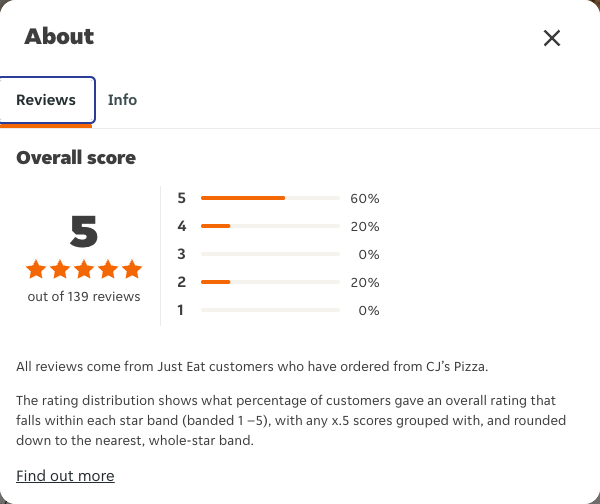Screen dimensions: 600x504
Task: Click the middle orange star icon
Action: 84,269
